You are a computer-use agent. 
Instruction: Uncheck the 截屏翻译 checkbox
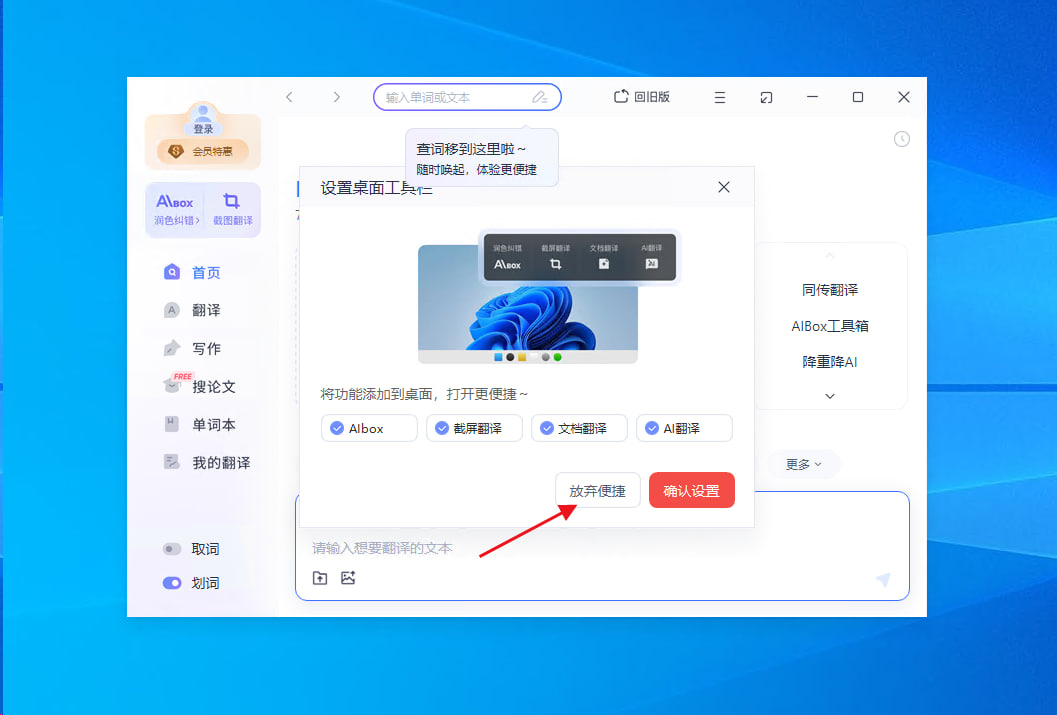441,428
